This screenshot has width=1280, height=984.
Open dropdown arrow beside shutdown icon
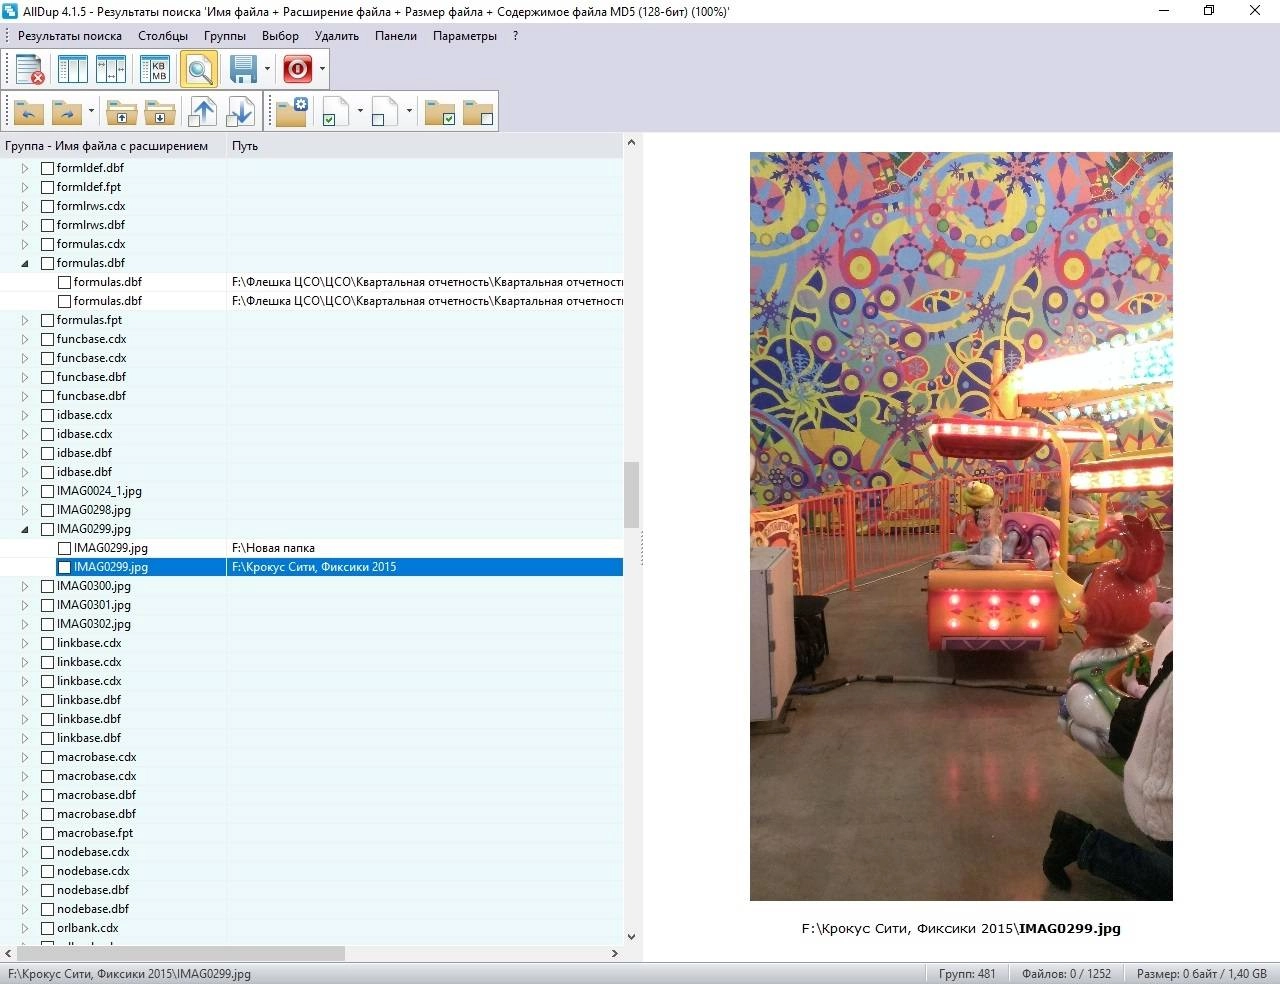click(x=322, y=69)
